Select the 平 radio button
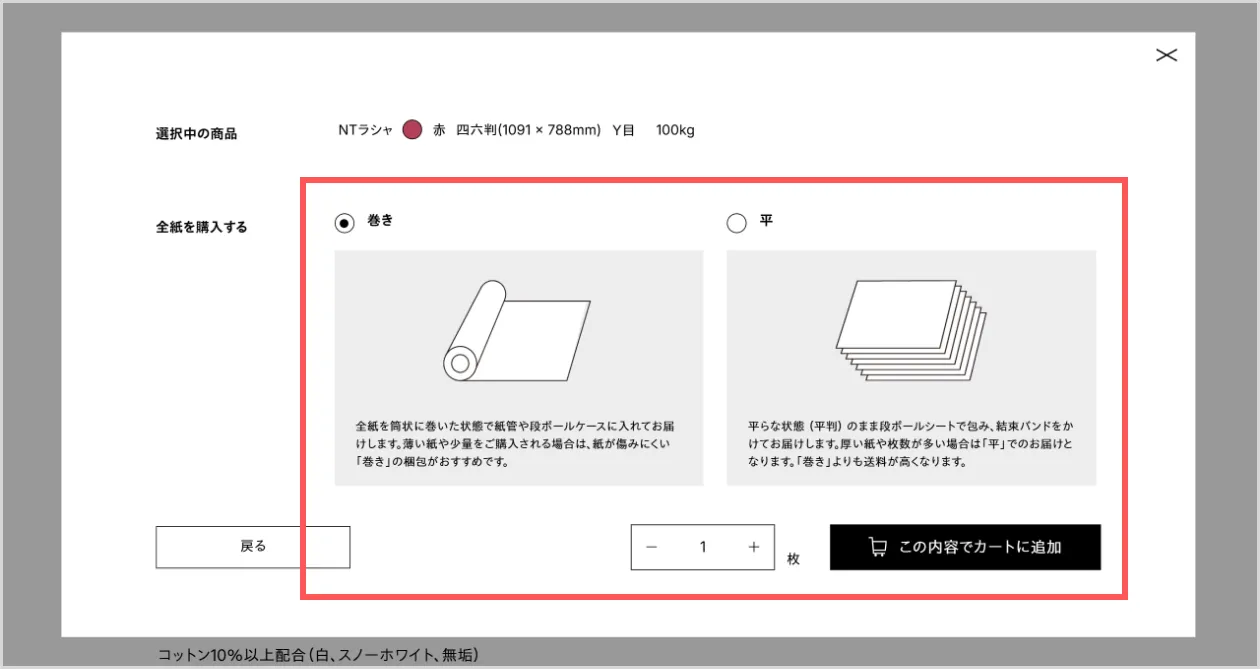The height and width of the screenshot is (669, 1260). (x=737, y=224)
